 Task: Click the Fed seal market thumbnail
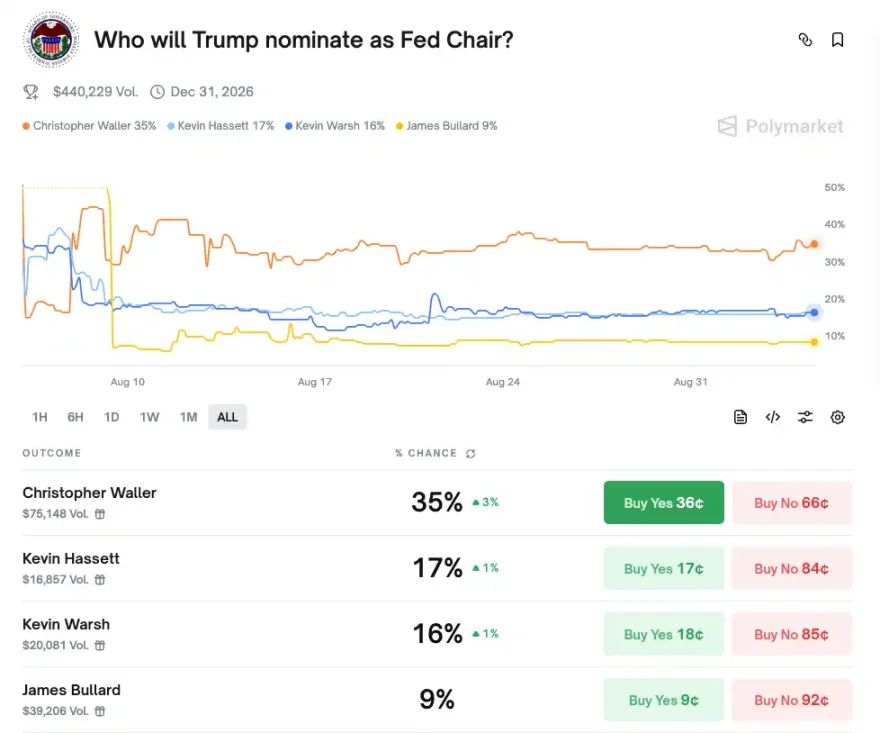(50, 41)
